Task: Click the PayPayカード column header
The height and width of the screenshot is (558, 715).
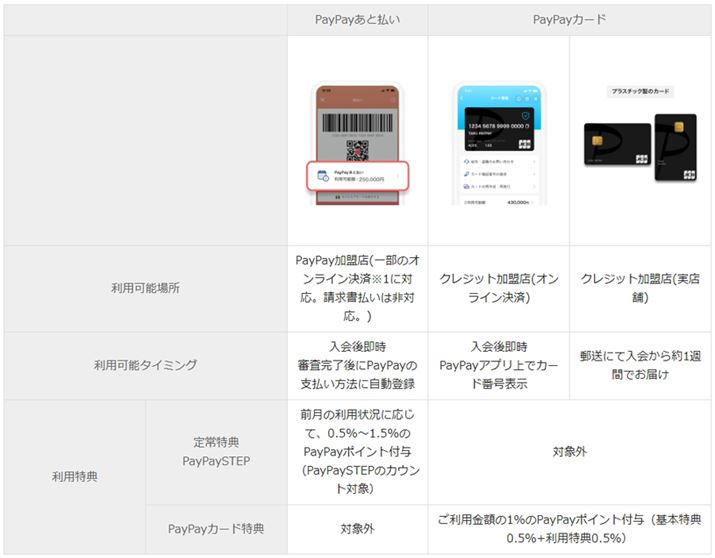Action: click(x=569, y=20)
